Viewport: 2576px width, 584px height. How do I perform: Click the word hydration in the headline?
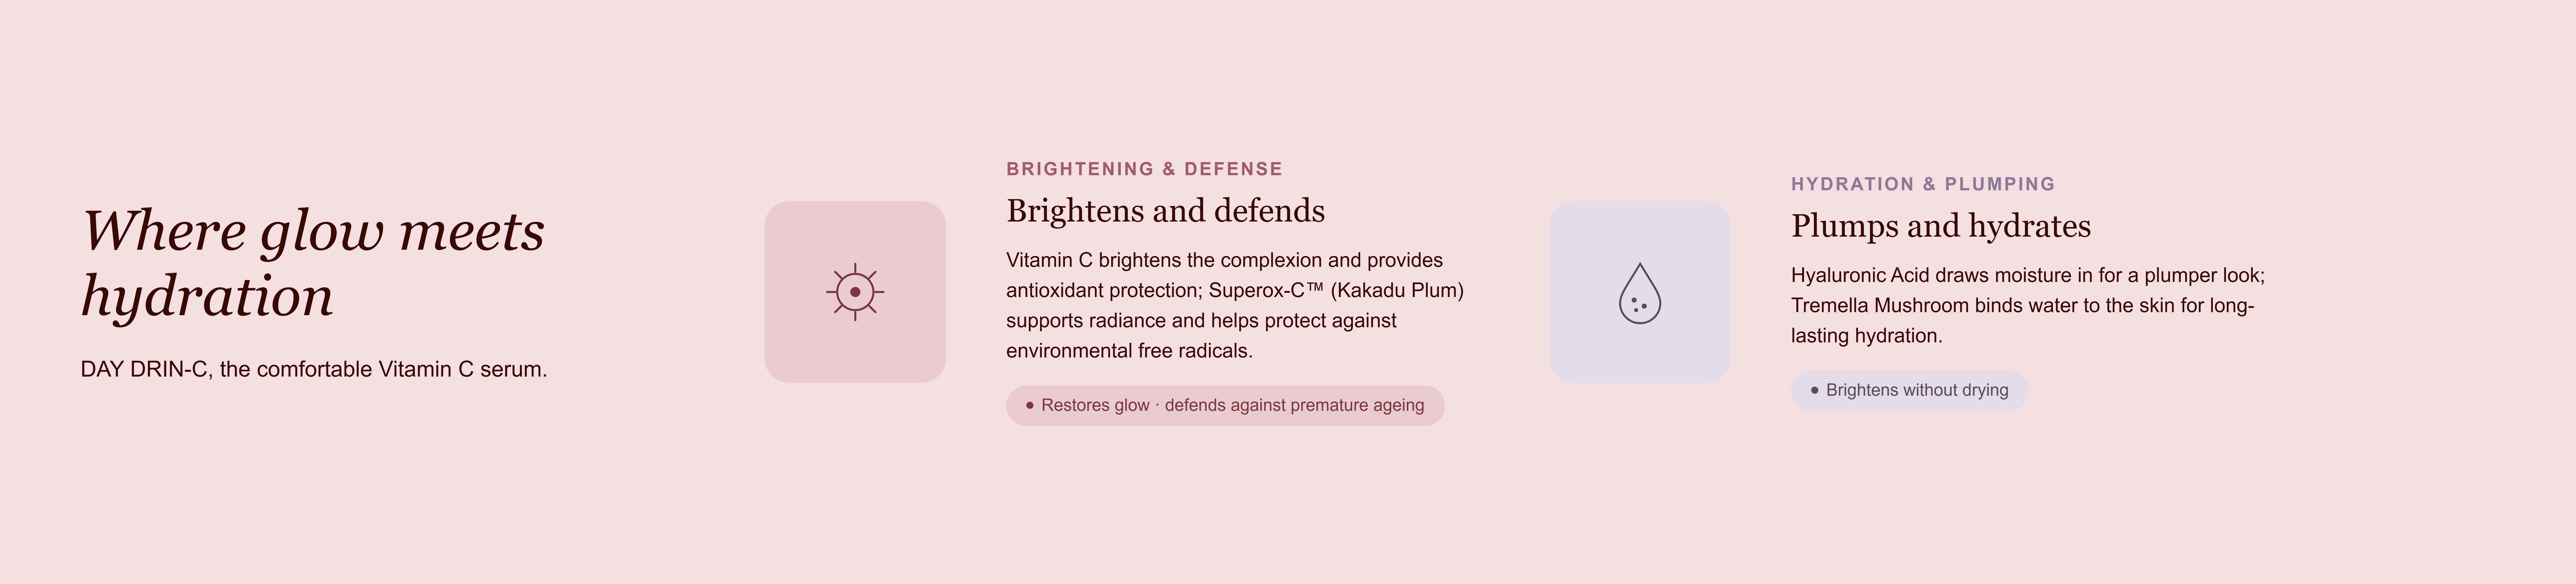[x=207, y=296]
